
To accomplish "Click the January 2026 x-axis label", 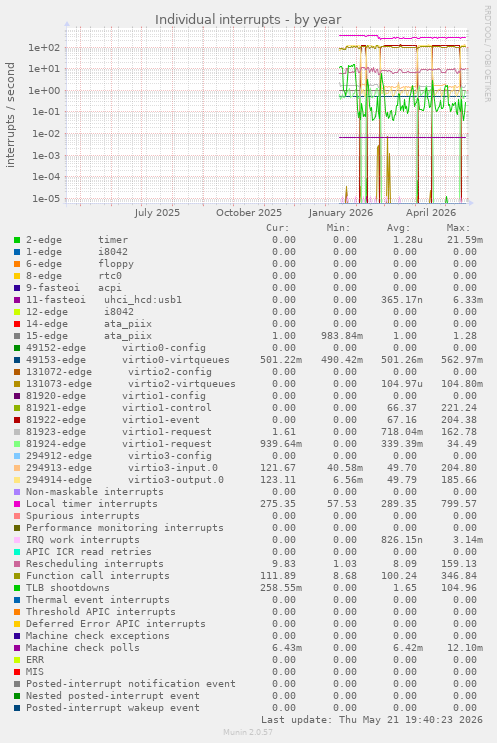I will 341,213.
